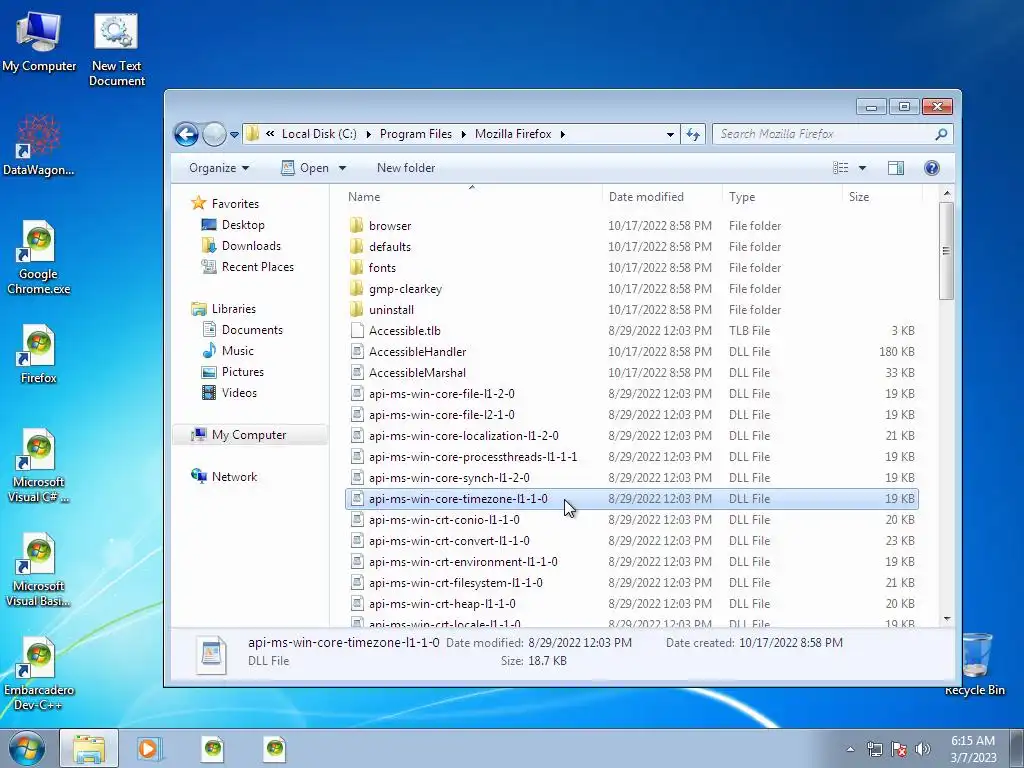Select Local Disk (C:) in address bar
The image size is (1024, 768).
point(319,134)
